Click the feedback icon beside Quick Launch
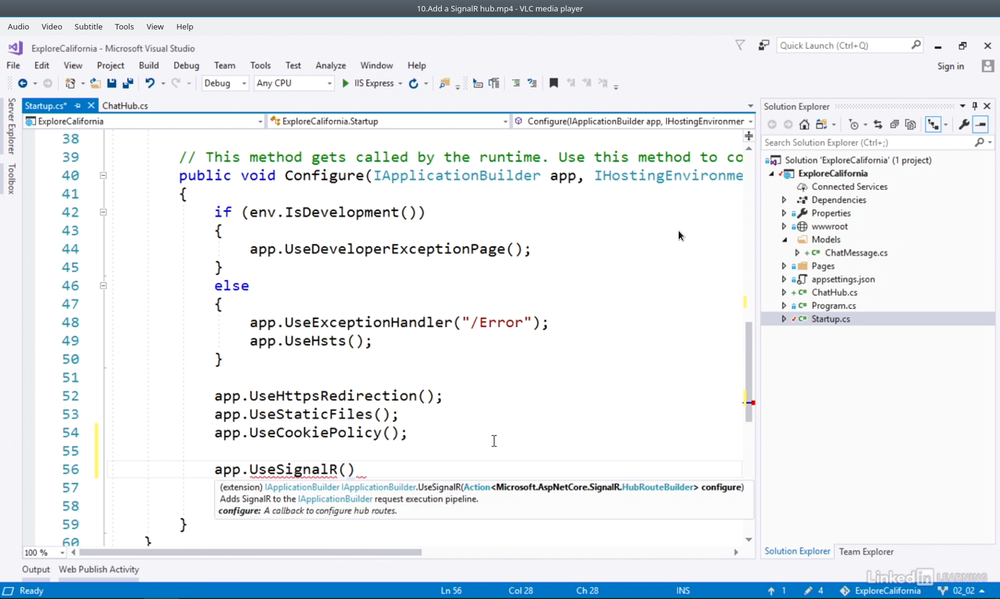Viewport: 1000px width, 599px height. click(x=763, y=45)
